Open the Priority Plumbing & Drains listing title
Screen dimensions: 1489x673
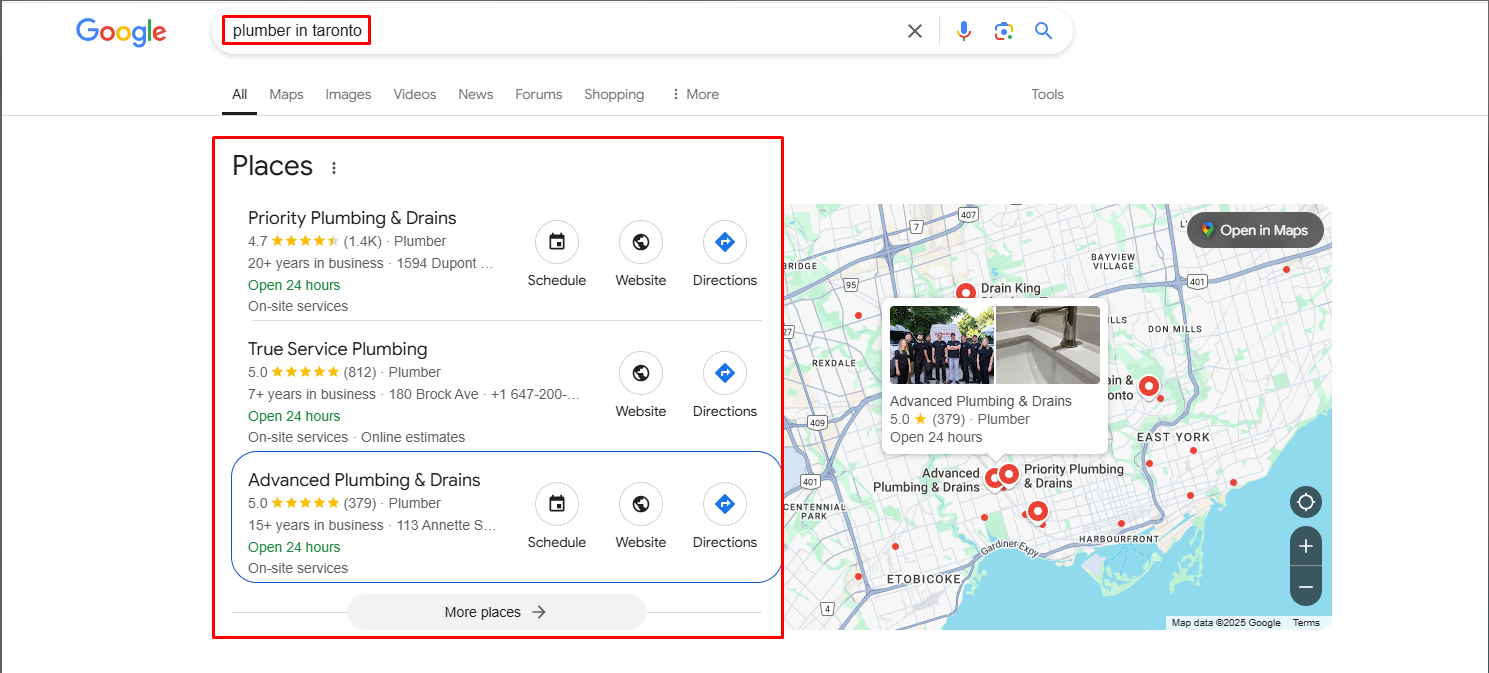tap(352, 218)
